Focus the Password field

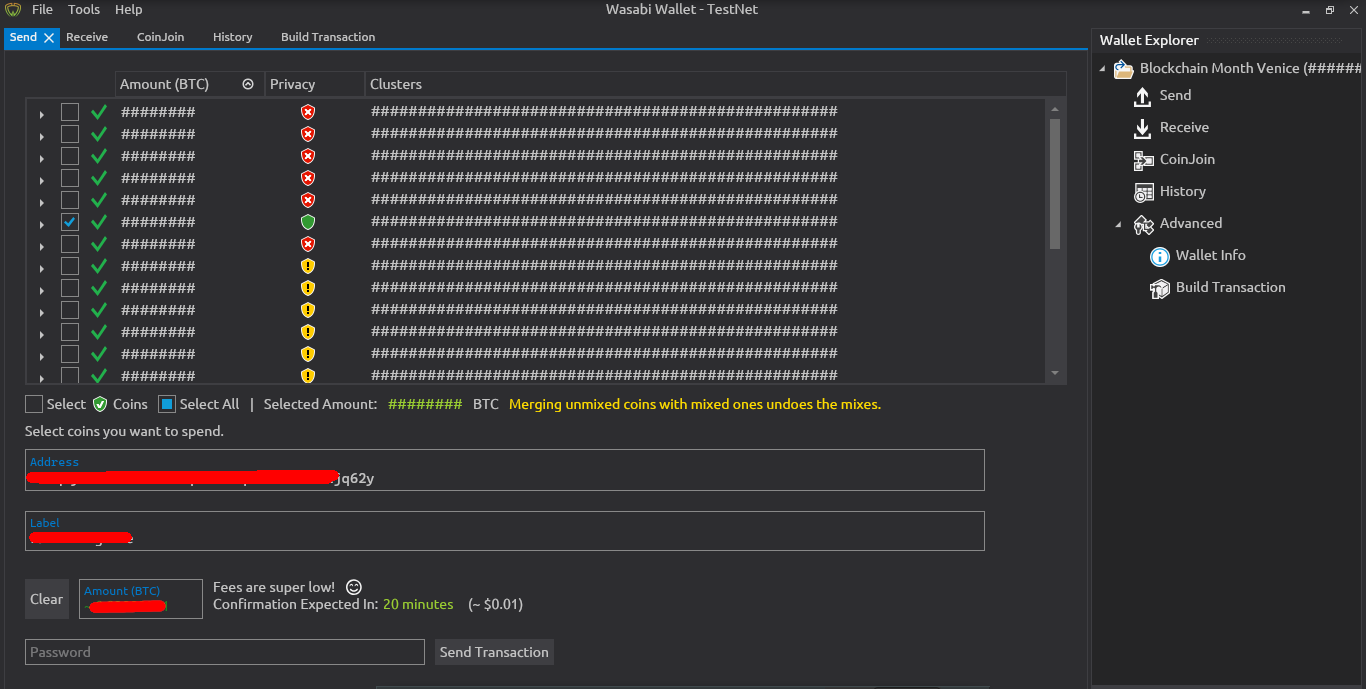(225, 652)
